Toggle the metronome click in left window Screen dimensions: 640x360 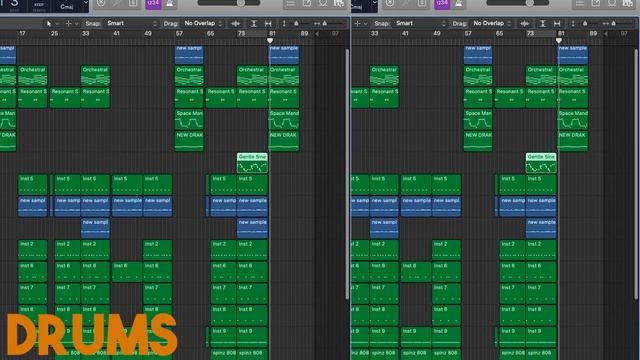click(169, 4)
